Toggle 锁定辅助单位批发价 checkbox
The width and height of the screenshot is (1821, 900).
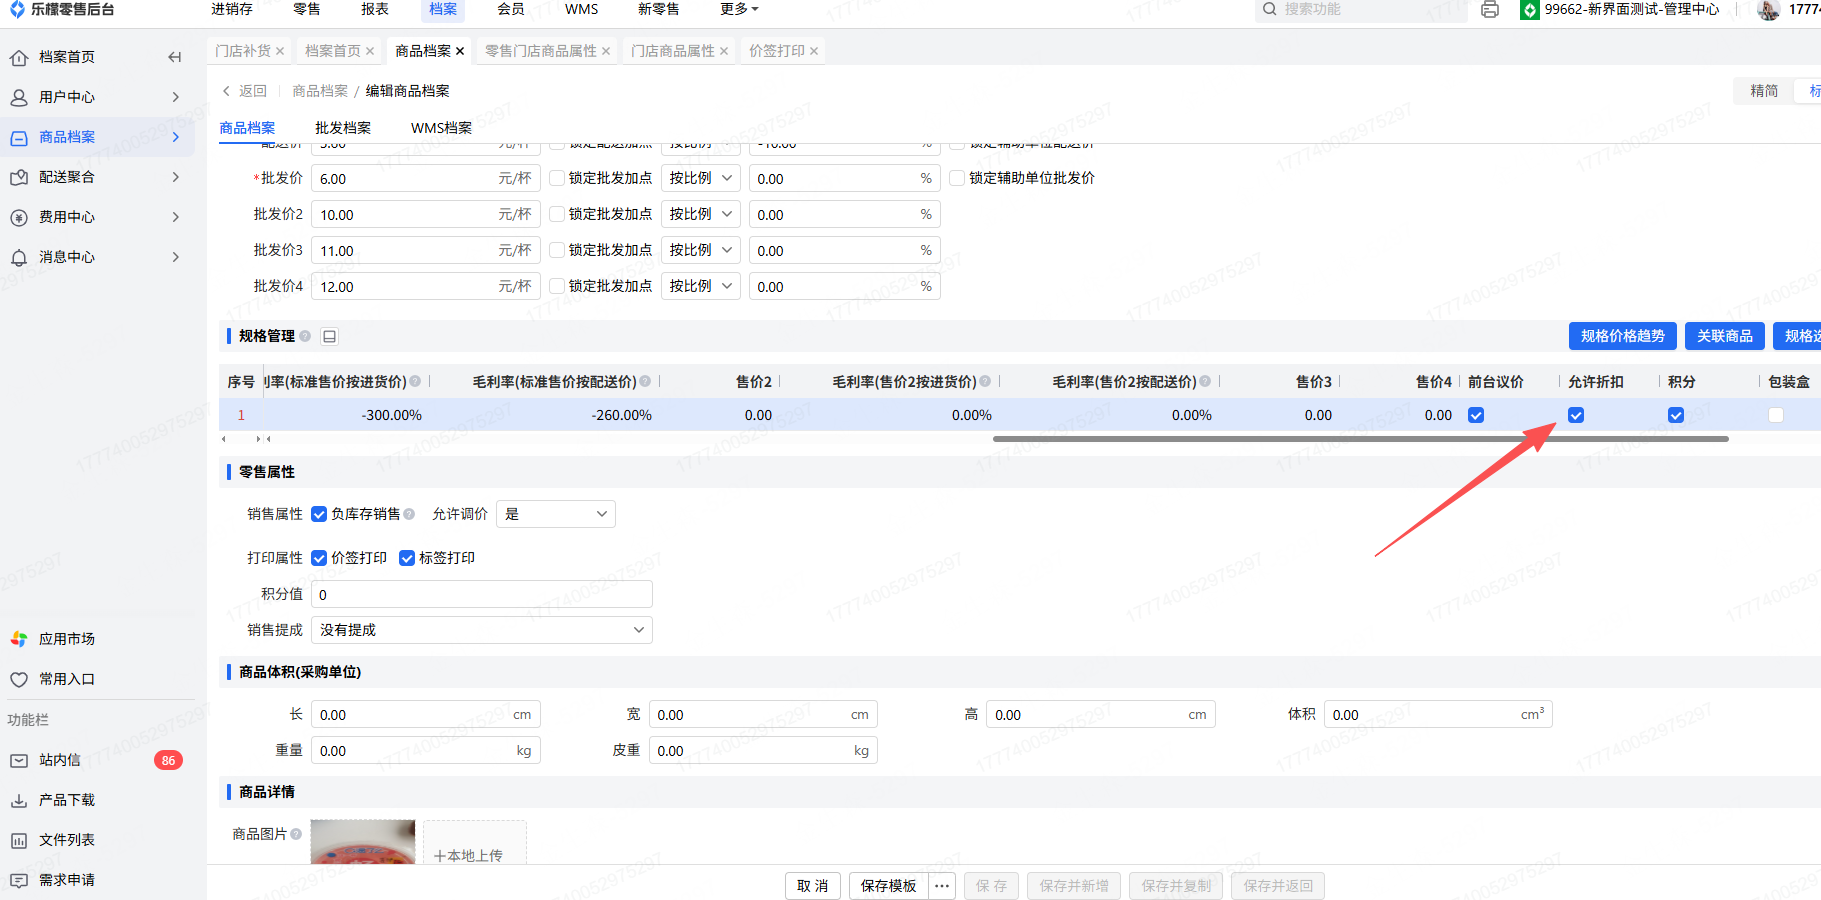coord(957,178)
